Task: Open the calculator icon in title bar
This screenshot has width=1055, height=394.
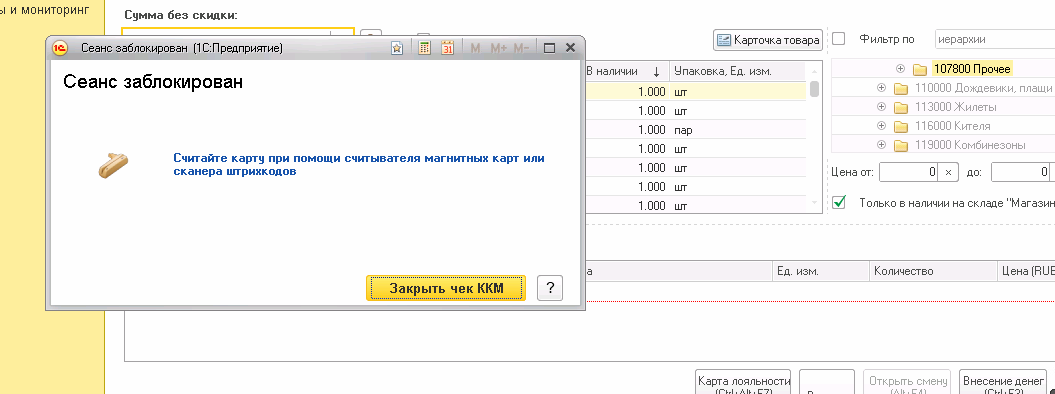Action: coord(425,48)
